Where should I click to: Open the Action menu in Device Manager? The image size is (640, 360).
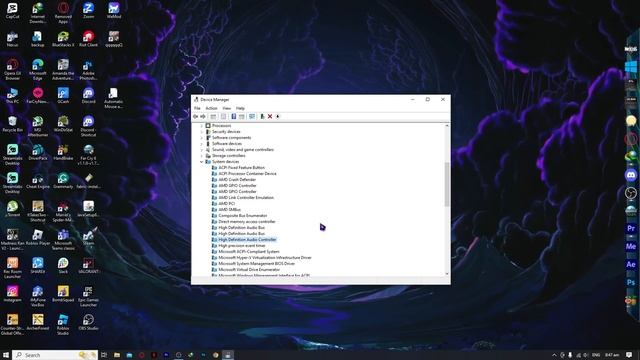coord(211,108)
